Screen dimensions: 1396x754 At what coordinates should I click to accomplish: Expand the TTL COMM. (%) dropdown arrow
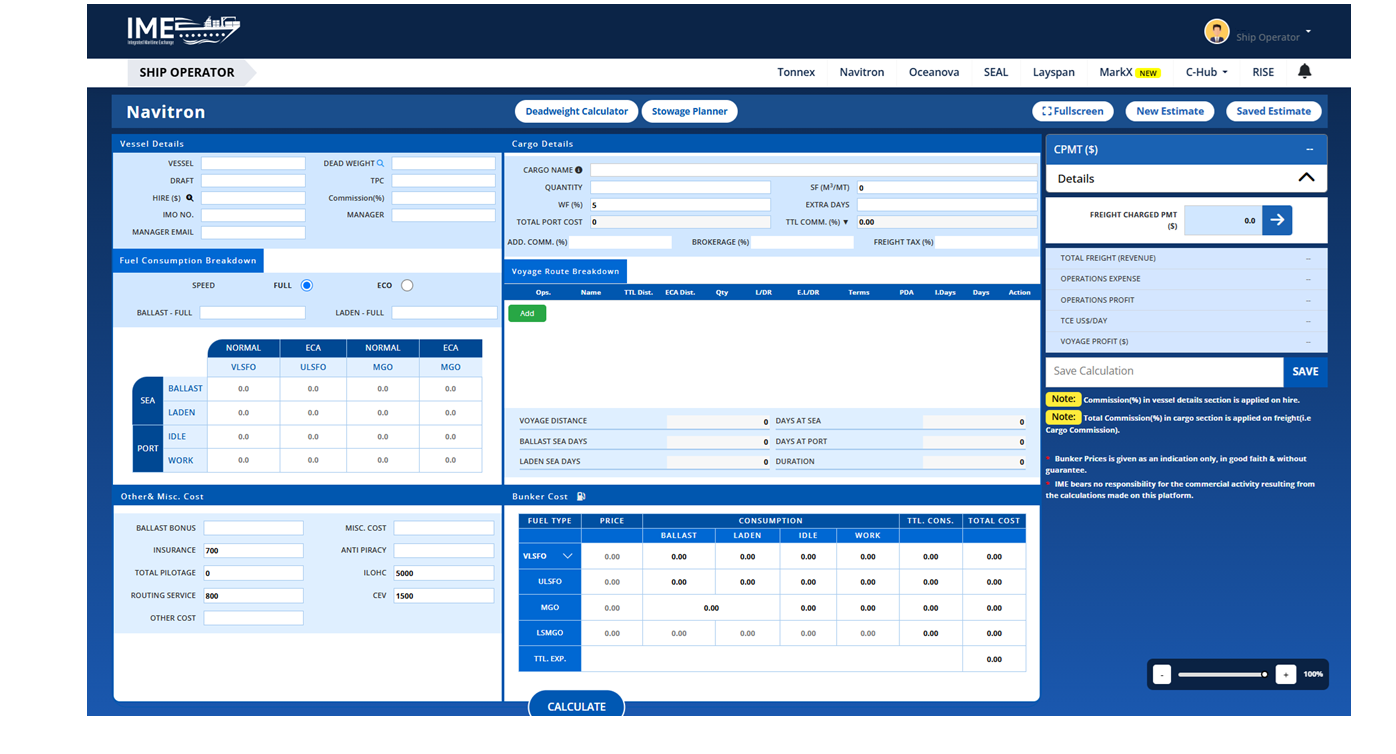point(845,222)
